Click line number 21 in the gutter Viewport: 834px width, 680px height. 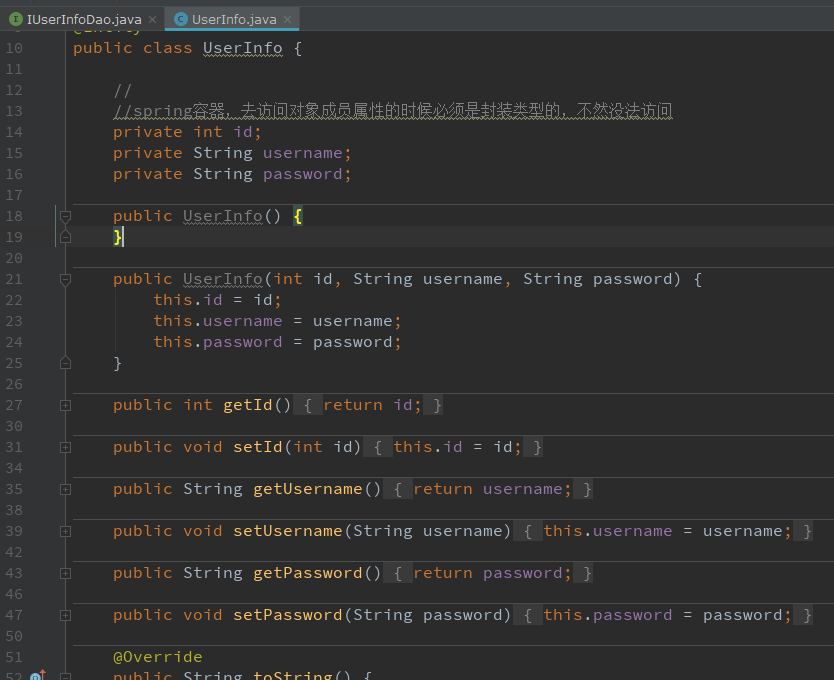tap(14, 279)
